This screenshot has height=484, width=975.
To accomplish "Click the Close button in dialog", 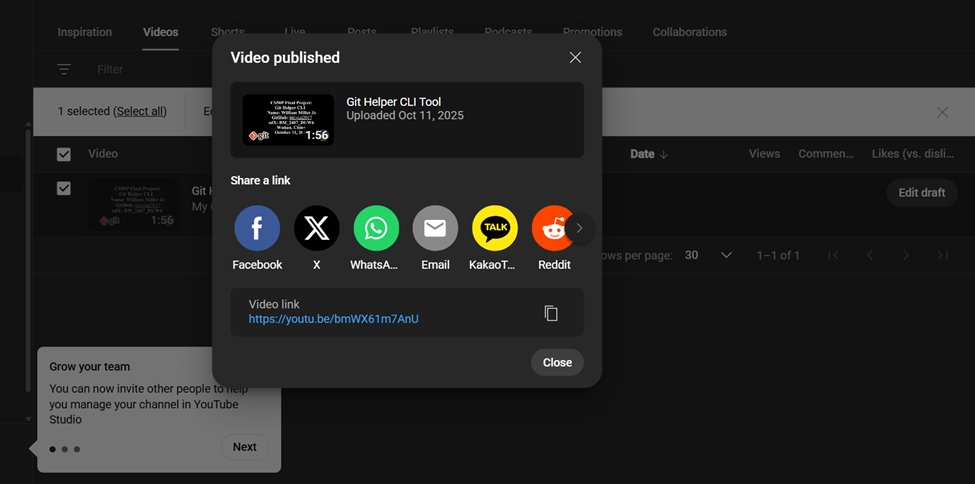I will point(557,362).
